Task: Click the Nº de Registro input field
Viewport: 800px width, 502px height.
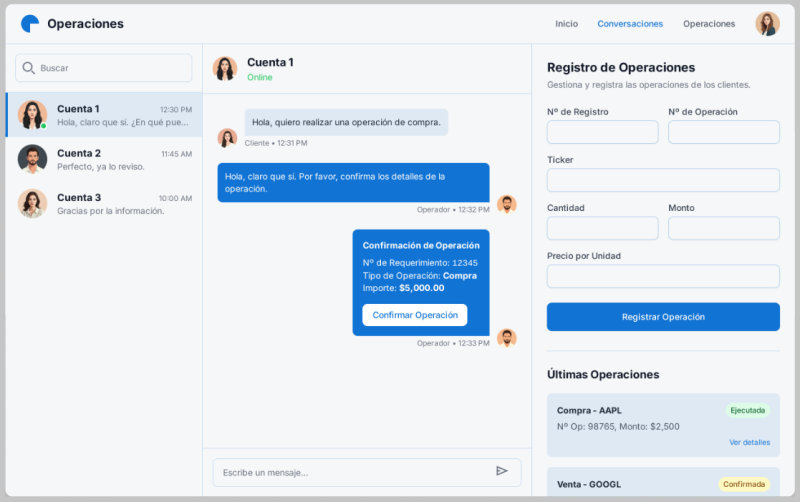Action: [602, 132]
